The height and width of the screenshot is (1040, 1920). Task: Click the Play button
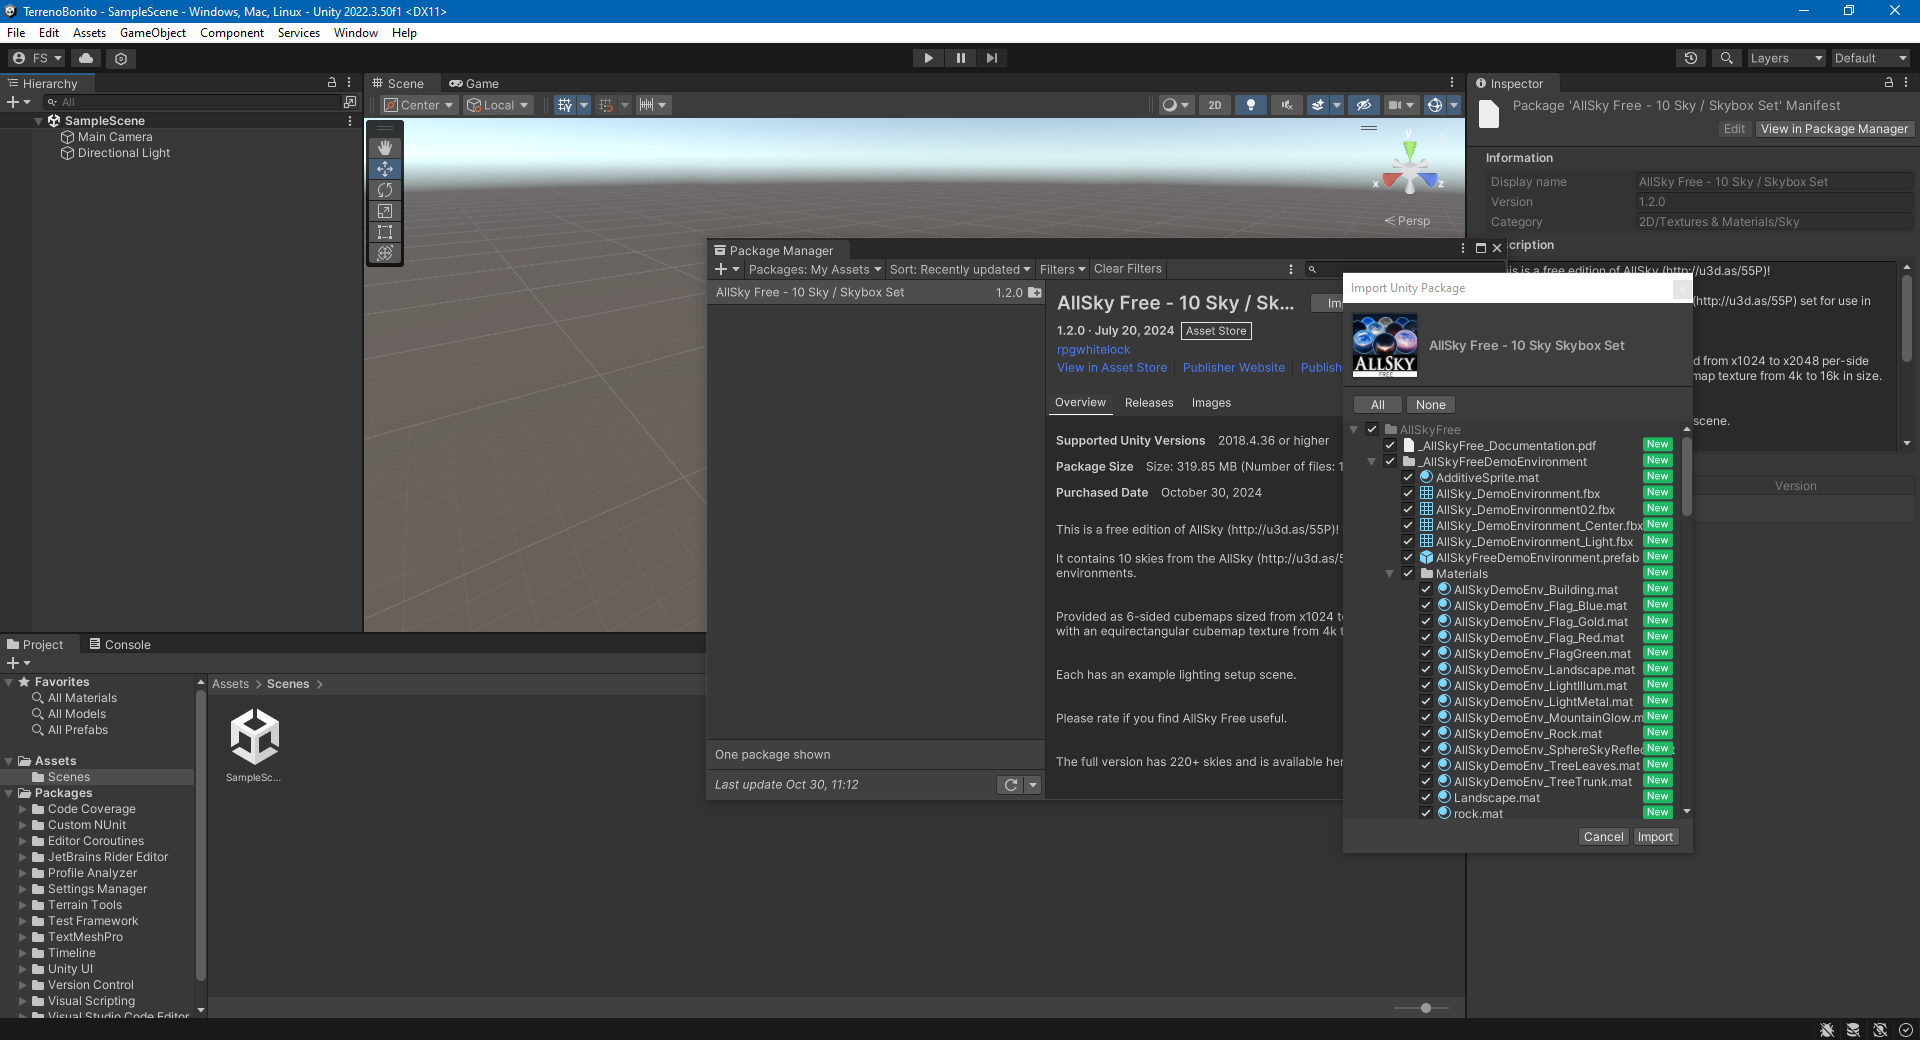[x=928, y=58]
